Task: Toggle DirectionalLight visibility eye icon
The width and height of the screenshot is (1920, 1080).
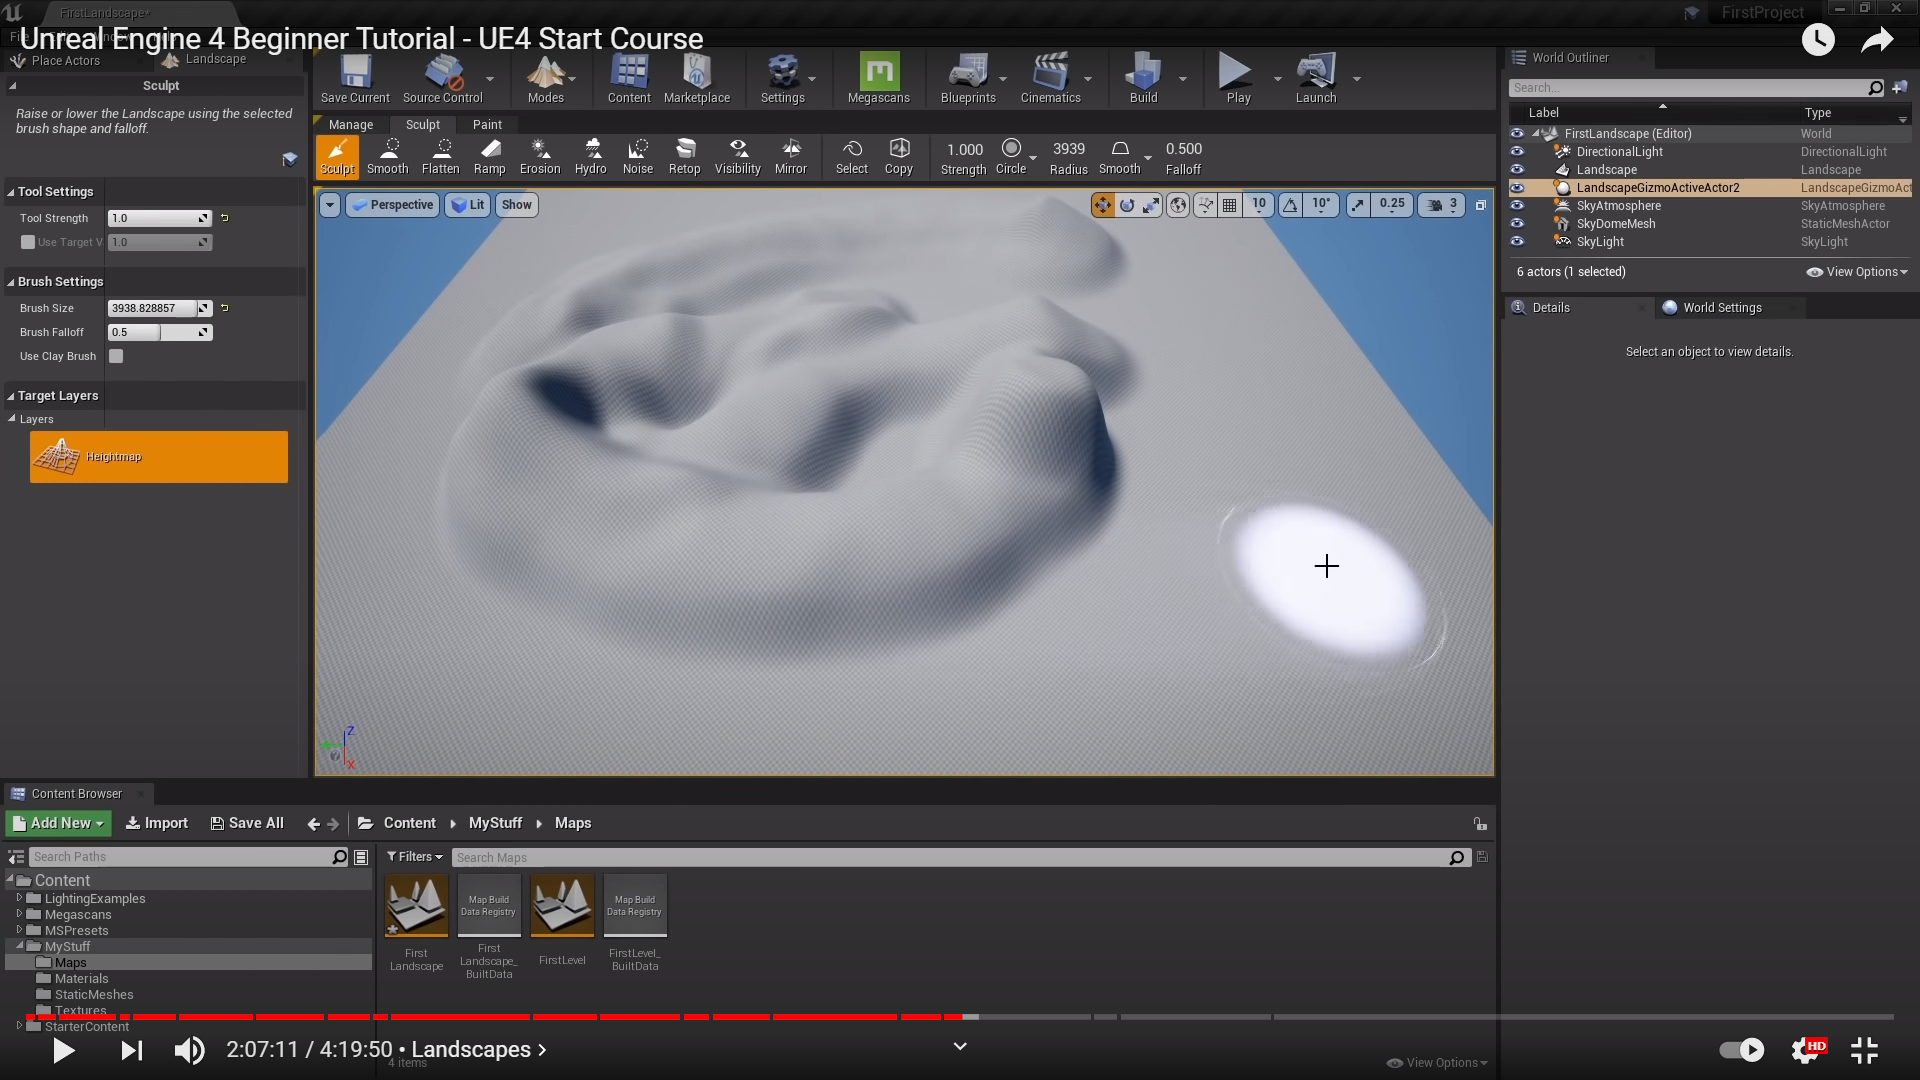Action: (1517, 152)
